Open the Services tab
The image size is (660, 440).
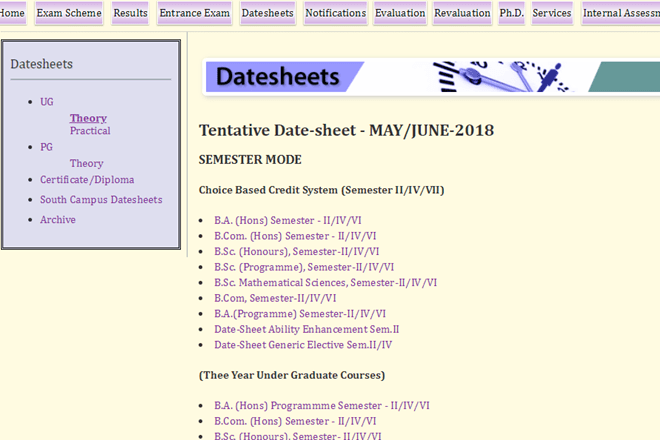pyautogui.click(x=552, y=13)
